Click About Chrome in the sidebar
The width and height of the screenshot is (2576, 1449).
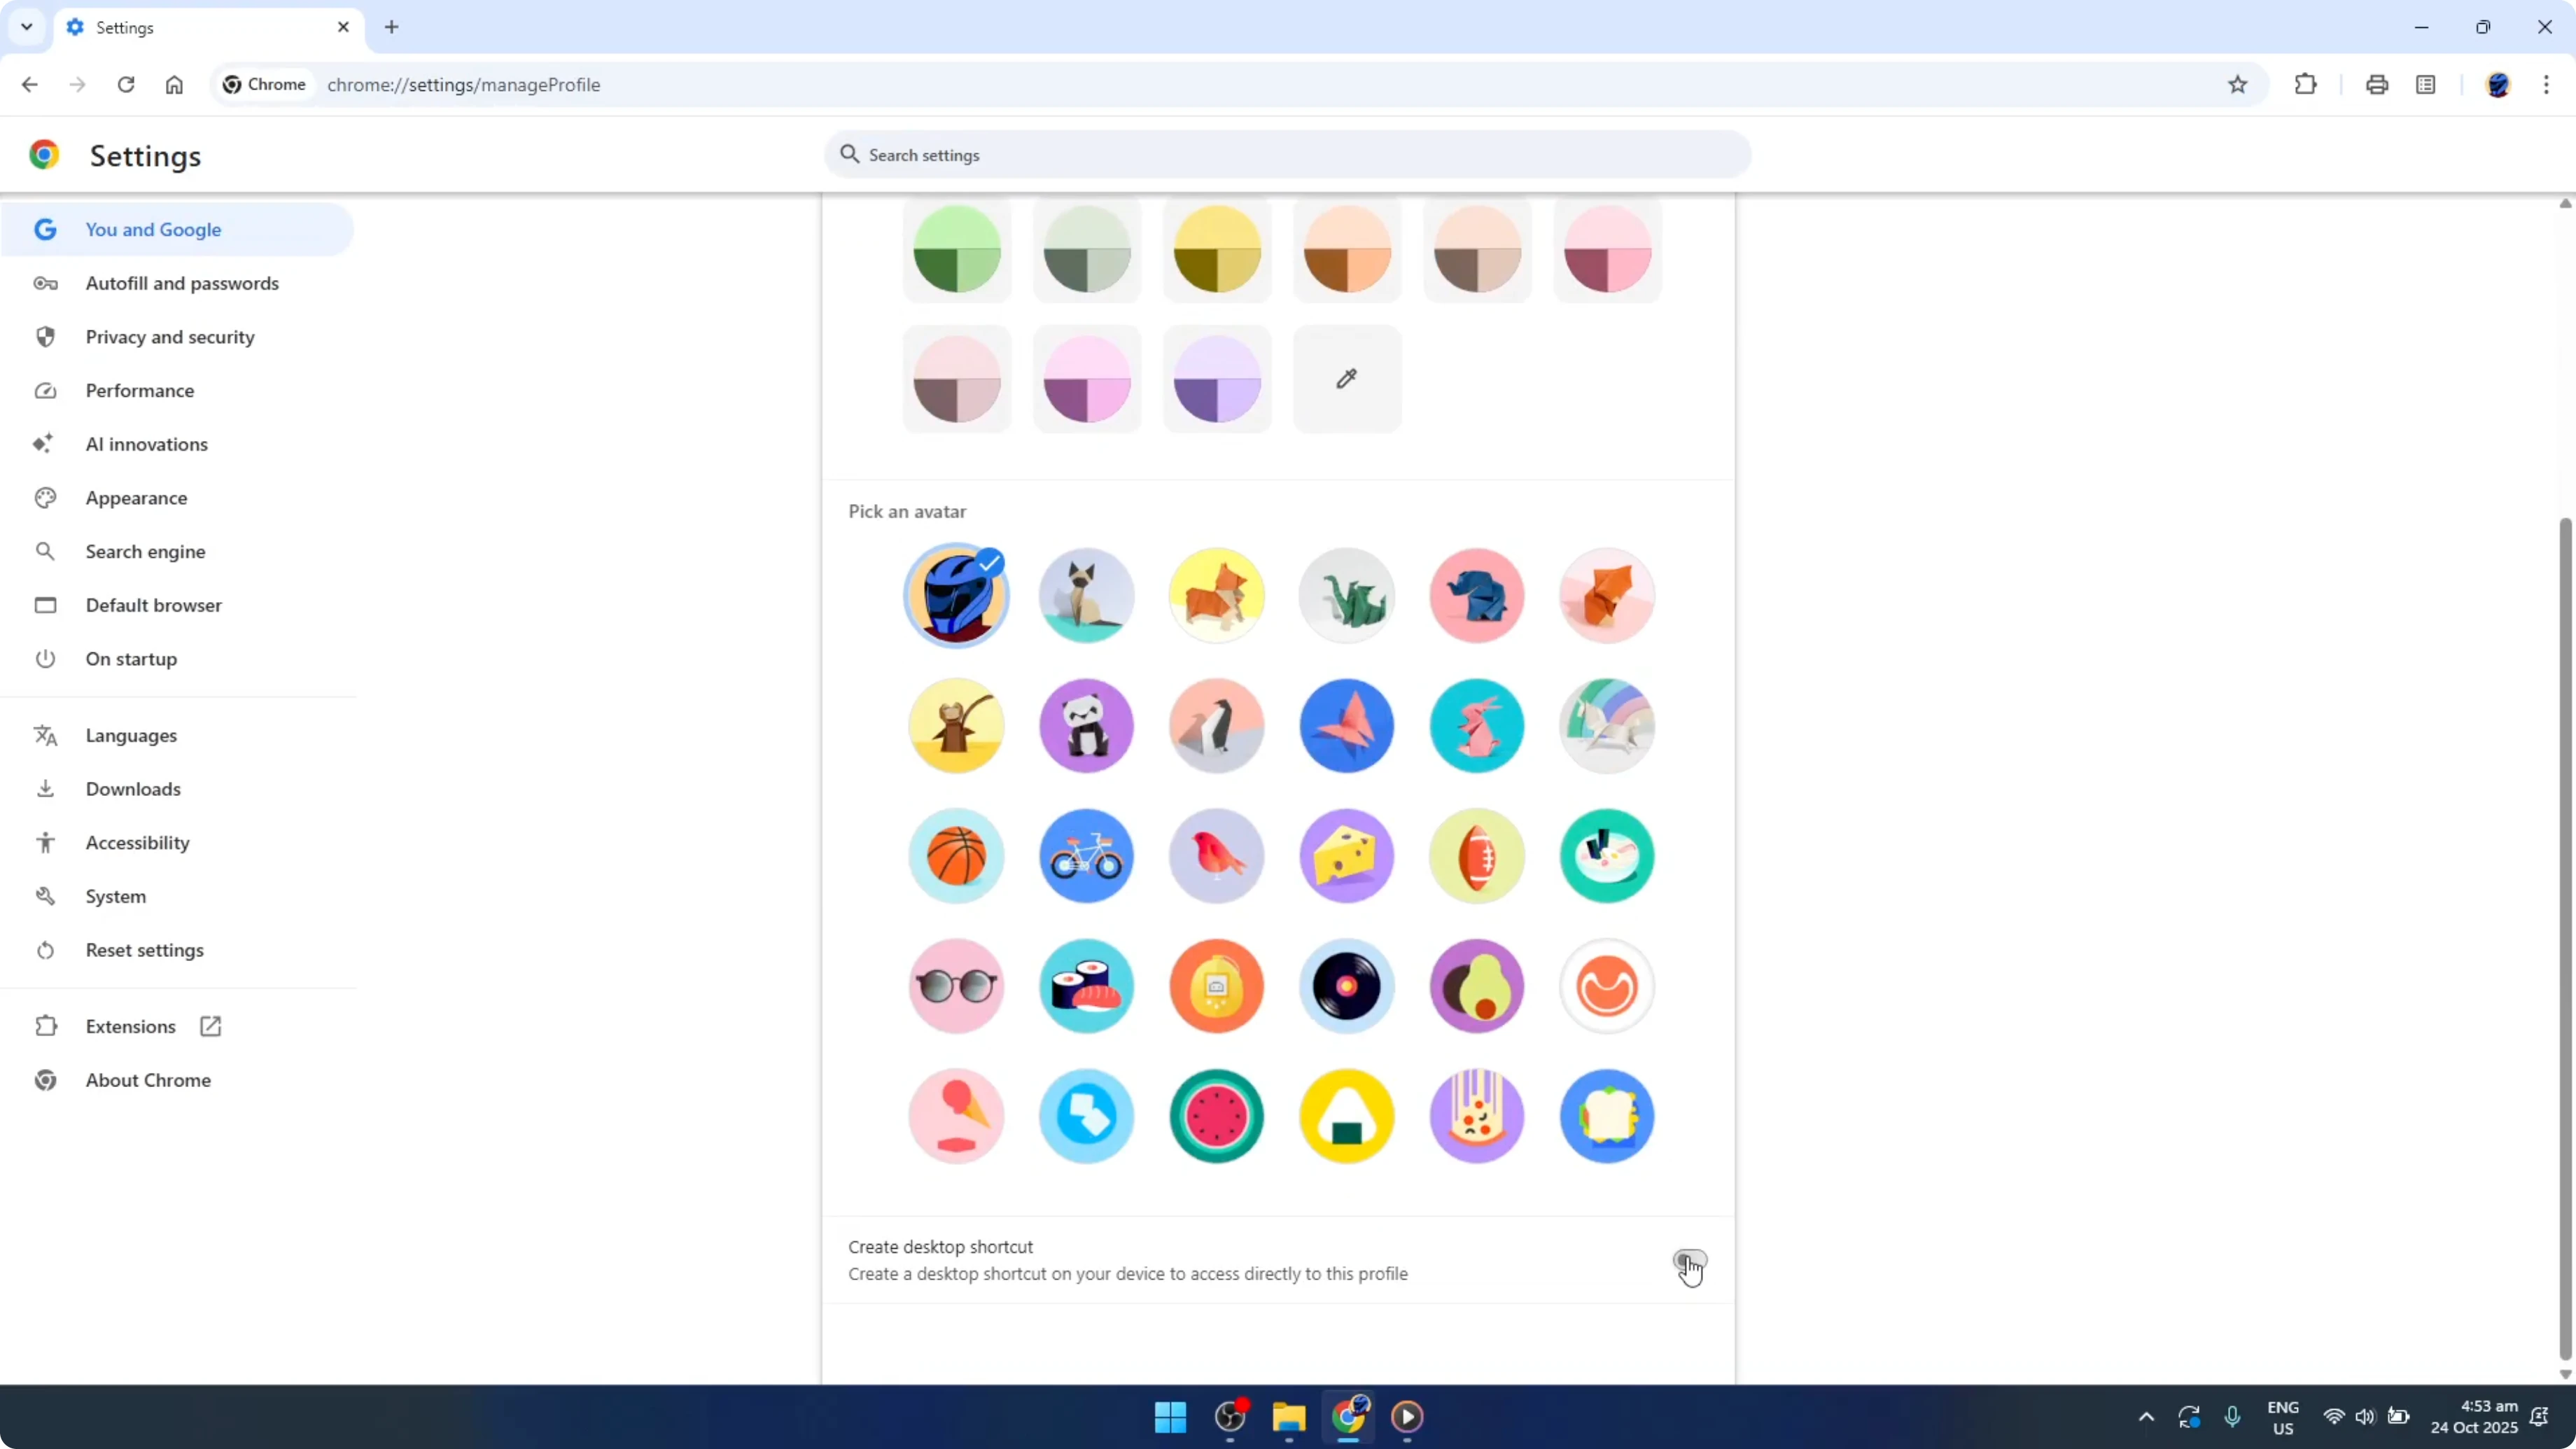click(x=147, y=1080)
